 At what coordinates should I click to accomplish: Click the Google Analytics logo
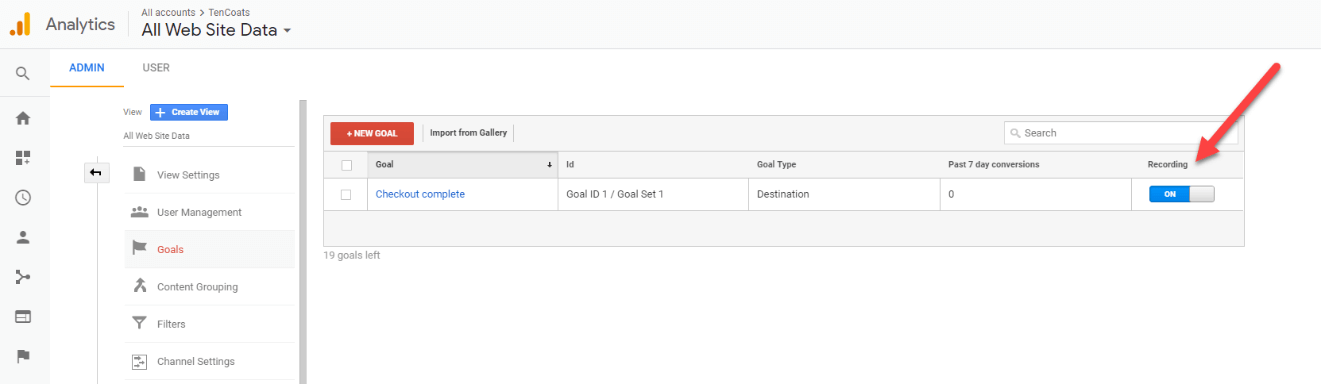pyautogui.click(x=20, y=23)
